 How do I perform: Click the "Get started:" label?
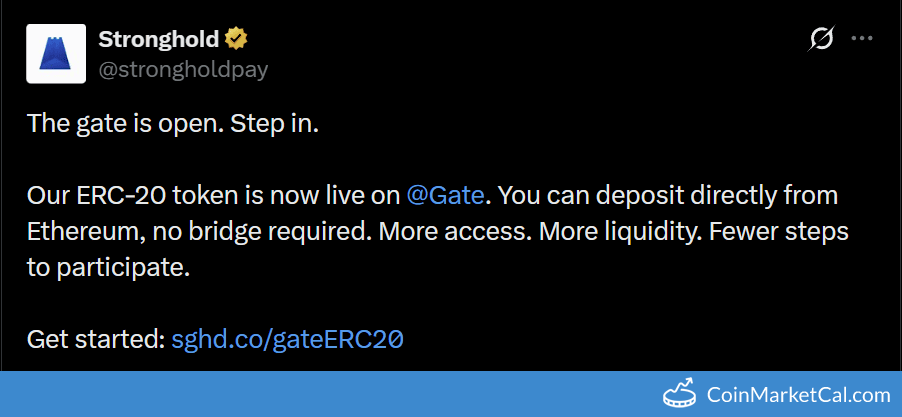point(96,339)
